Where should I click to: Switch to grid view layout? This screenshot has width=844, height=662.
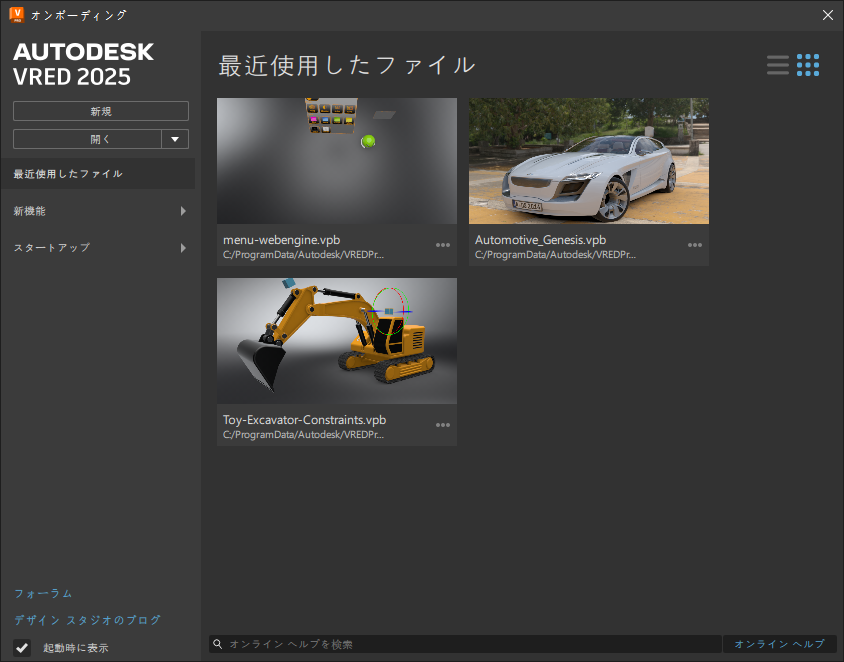pos(808,65)
